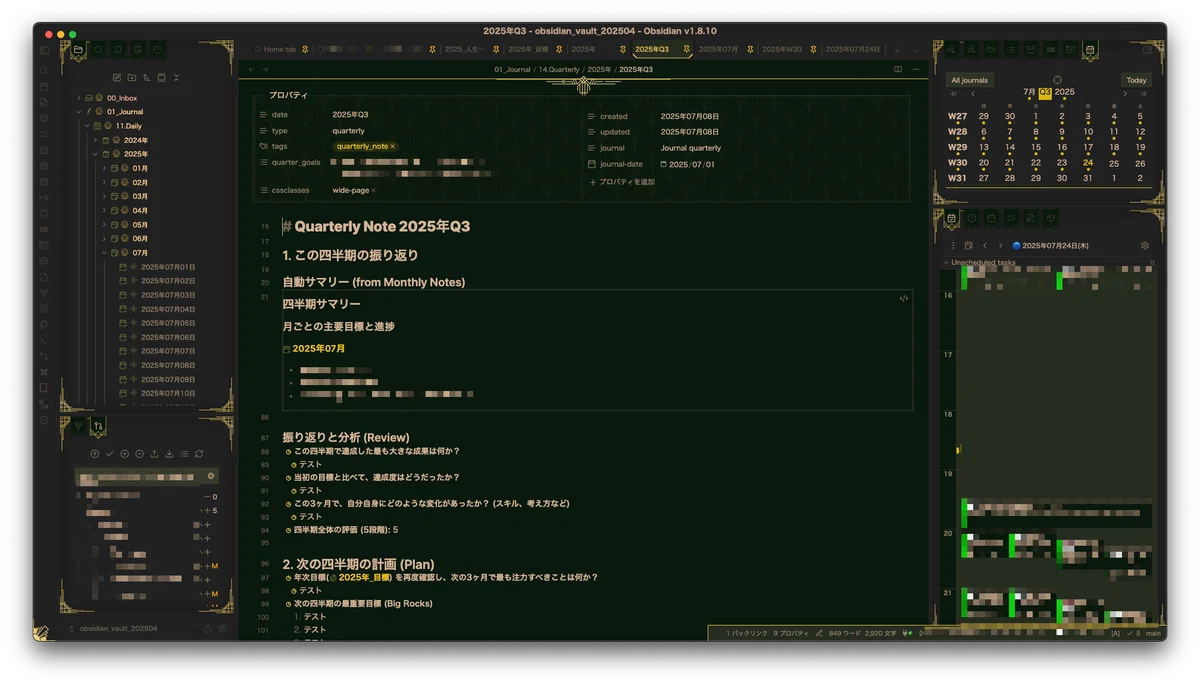Click the Git refresh icon

coord(200,454)
